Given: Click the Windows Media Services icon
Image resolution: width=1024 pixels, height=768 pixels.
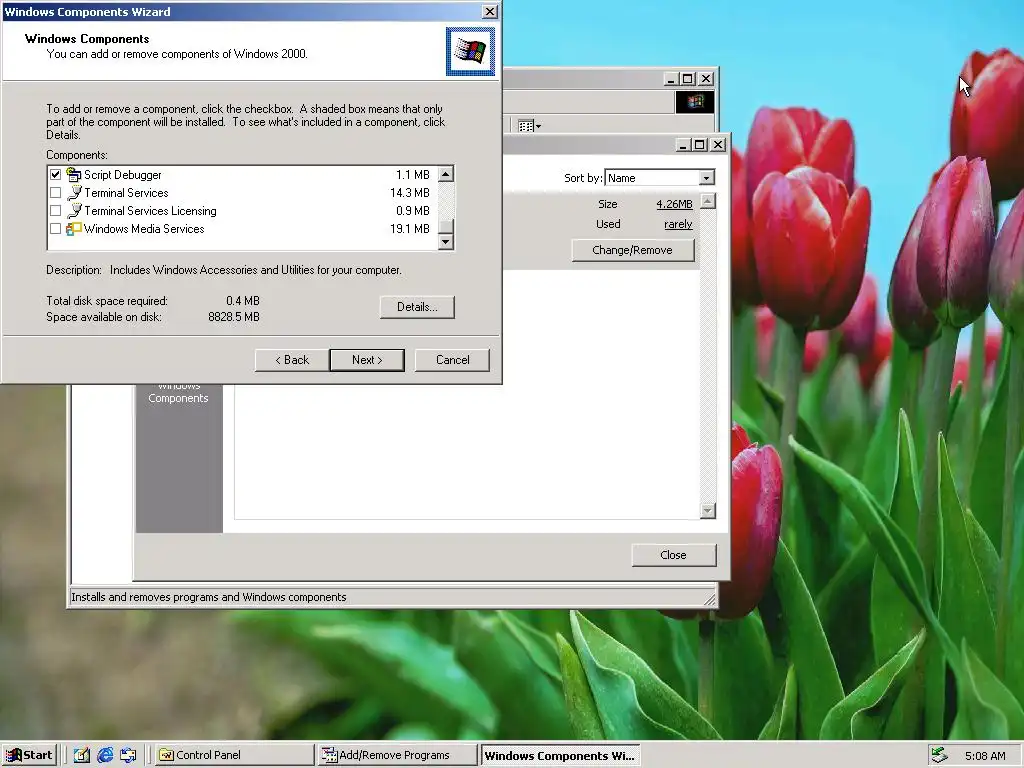Looking at the screenshot, I should pyautogui.click(x=74, y=229).
